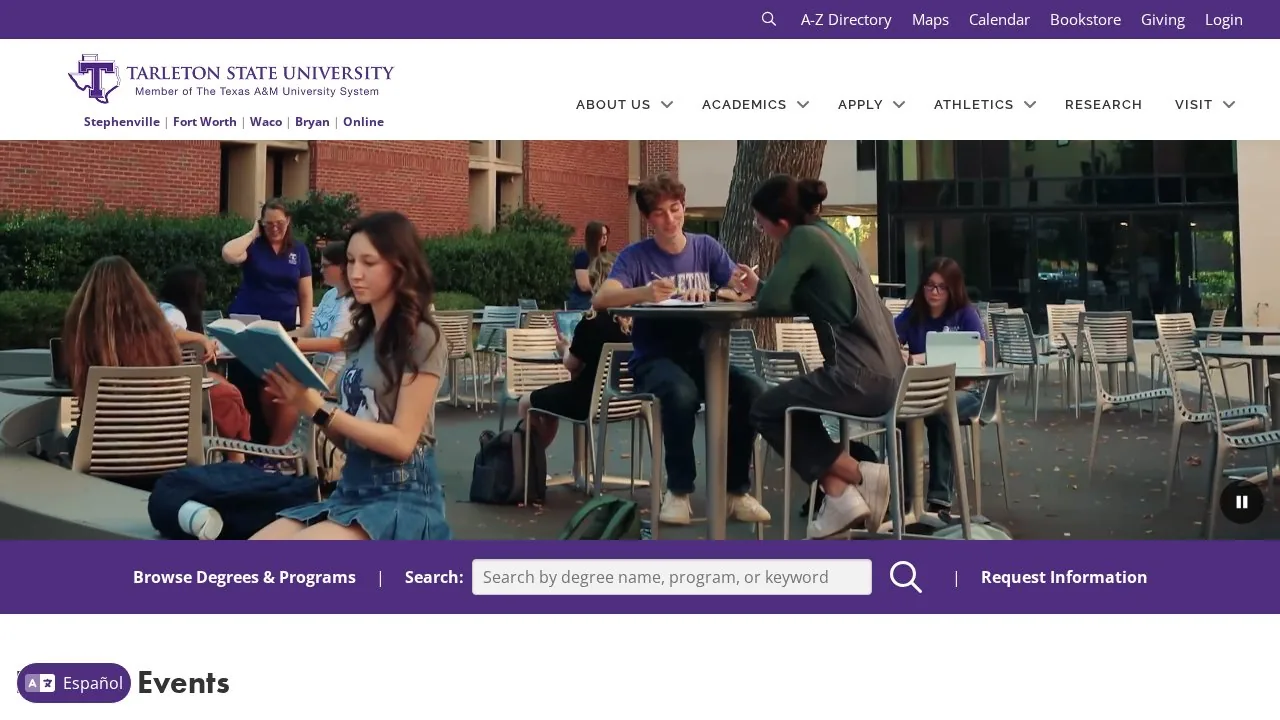Submit degree search with magnifier icon
The width and height of the screenshot is (1280, 720).
point(906,577)
